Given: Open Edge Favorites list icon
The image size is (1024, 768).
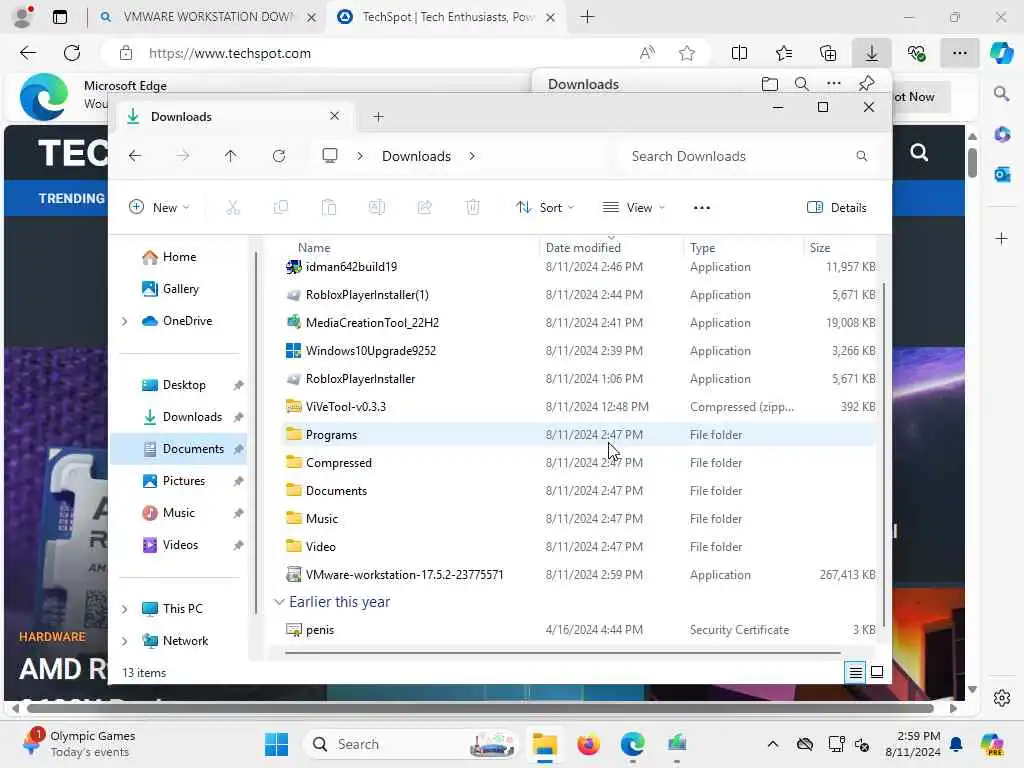Looking at the screenshot, I should point(784,54).
